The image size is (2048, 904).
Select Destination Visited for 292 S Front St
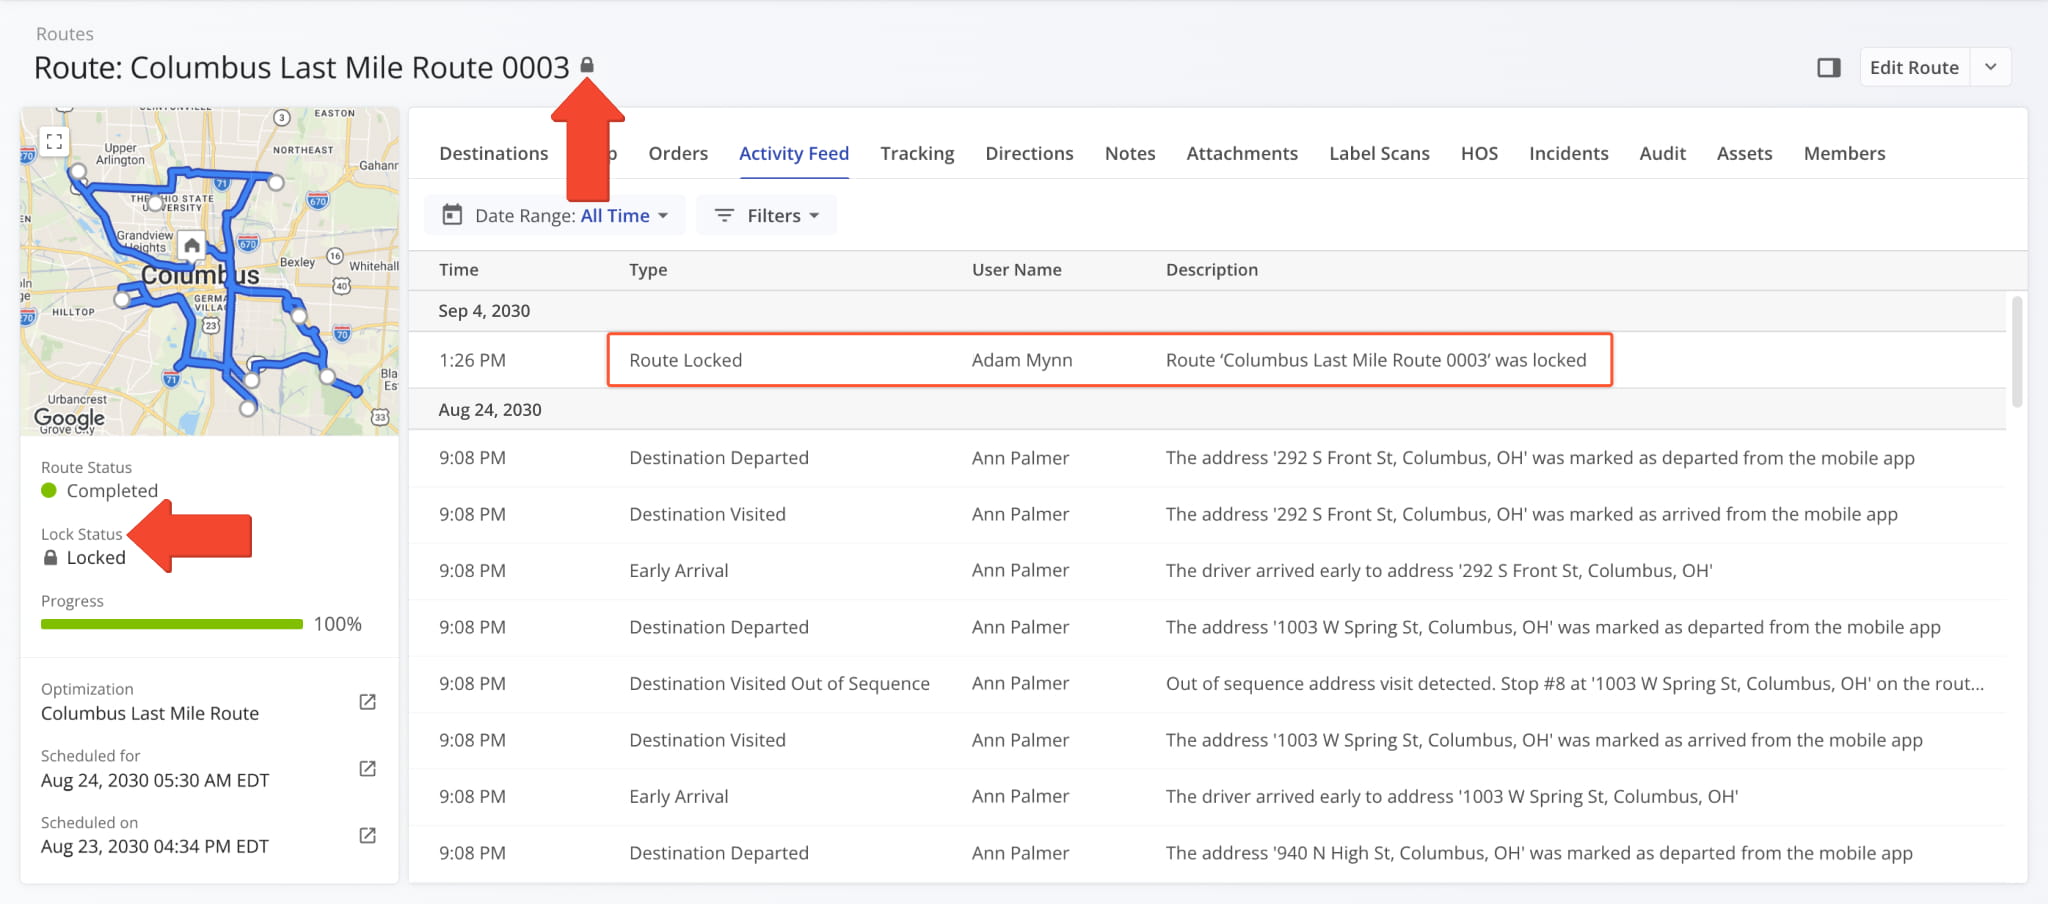[x=1208, y=514]
